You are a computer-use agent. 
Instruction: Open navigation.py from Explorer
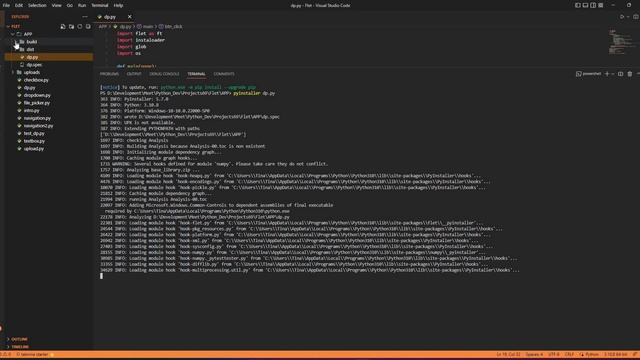click(37, 118)
